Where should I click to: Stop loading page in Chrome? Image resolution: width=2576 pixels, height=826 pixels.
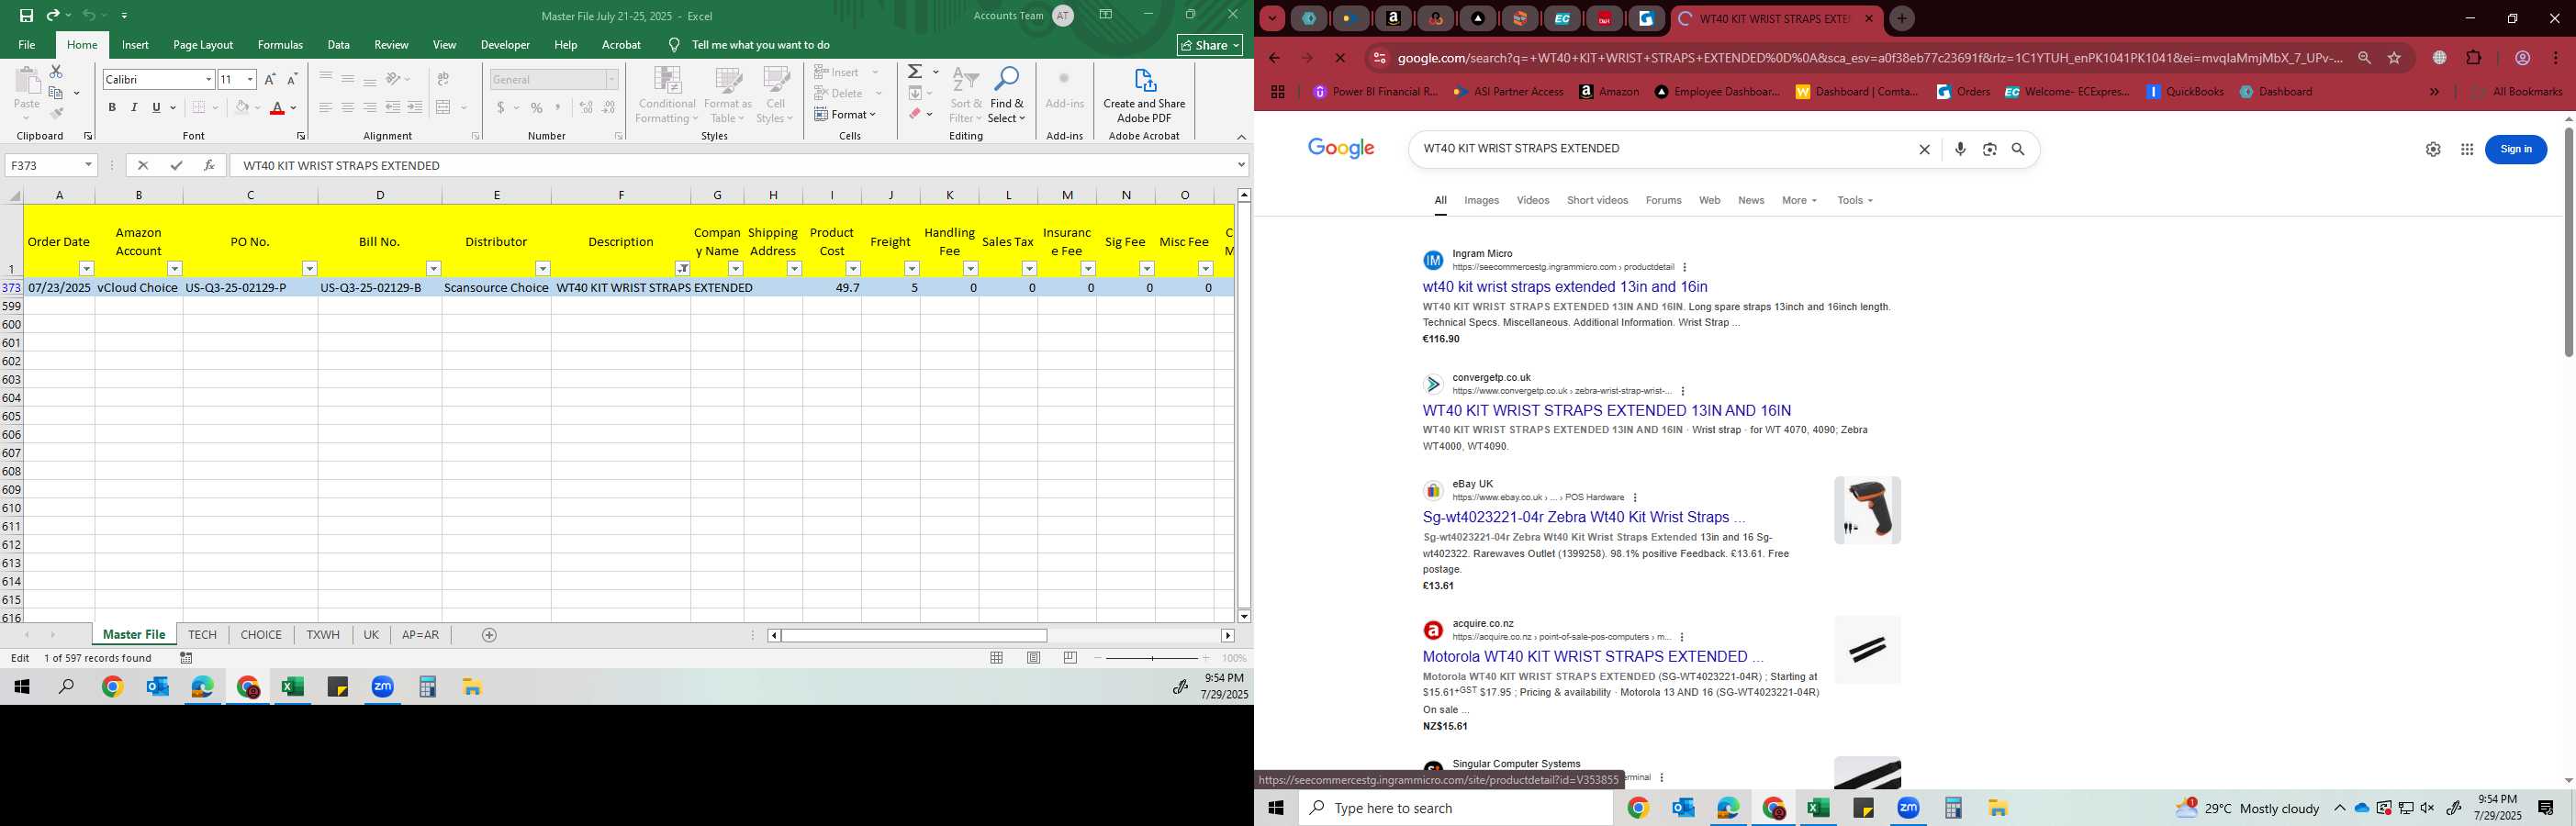pos(1340,58)
